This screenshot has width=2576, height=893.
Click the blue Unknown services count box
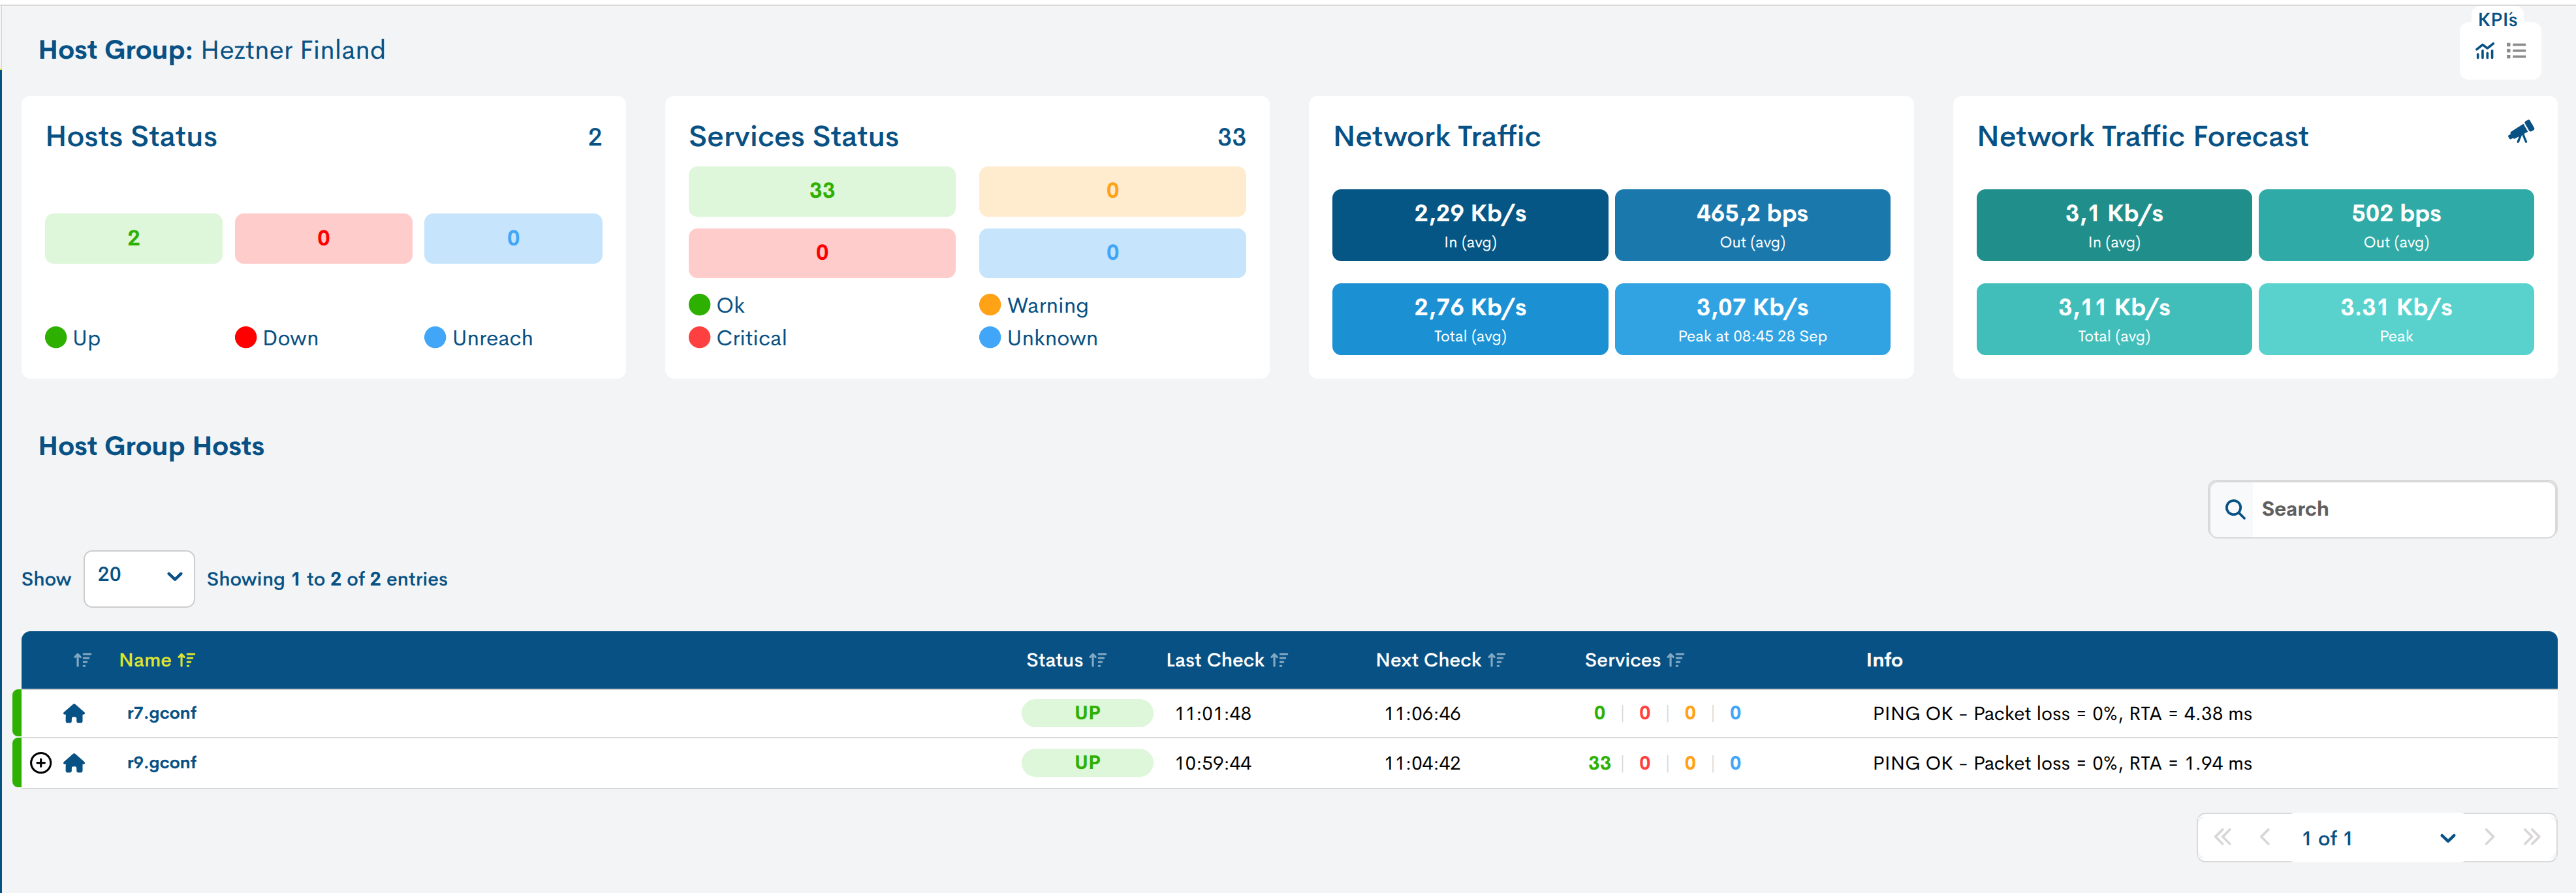point(1112,253)
